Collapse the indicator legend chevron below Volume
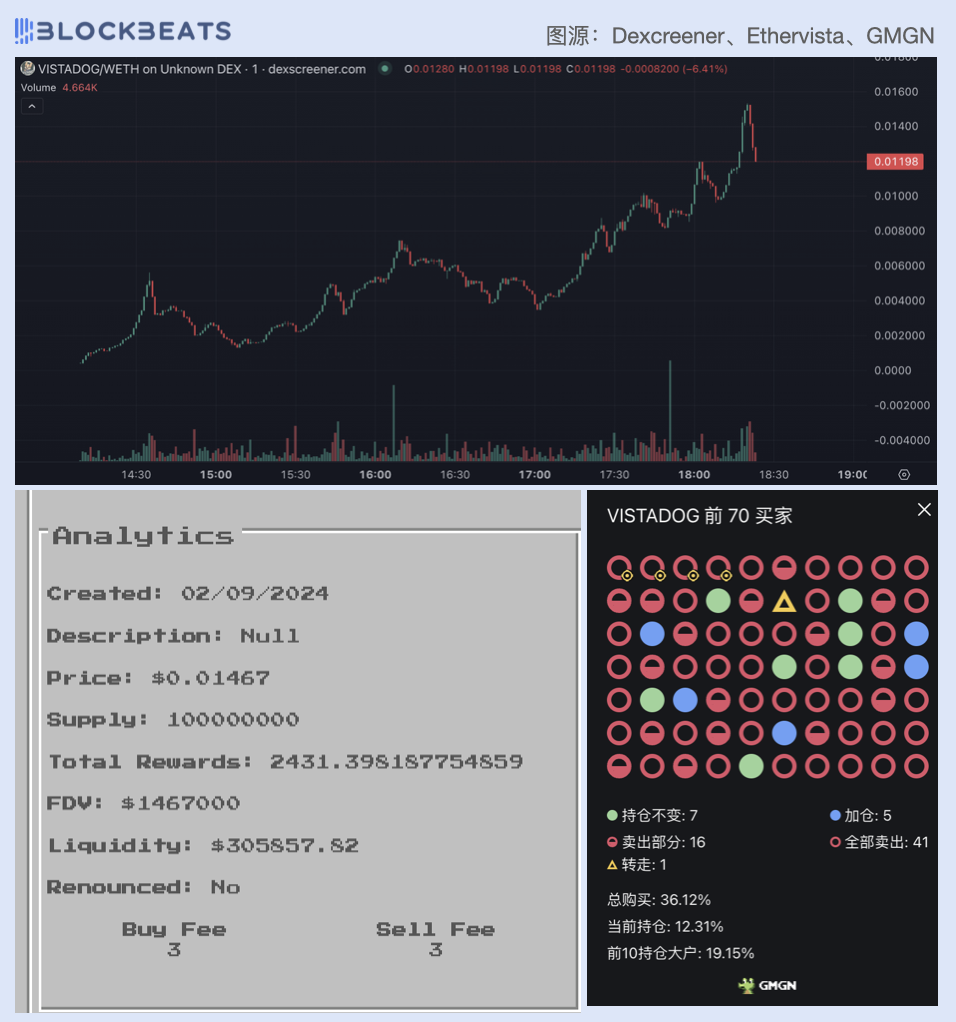 32,107
